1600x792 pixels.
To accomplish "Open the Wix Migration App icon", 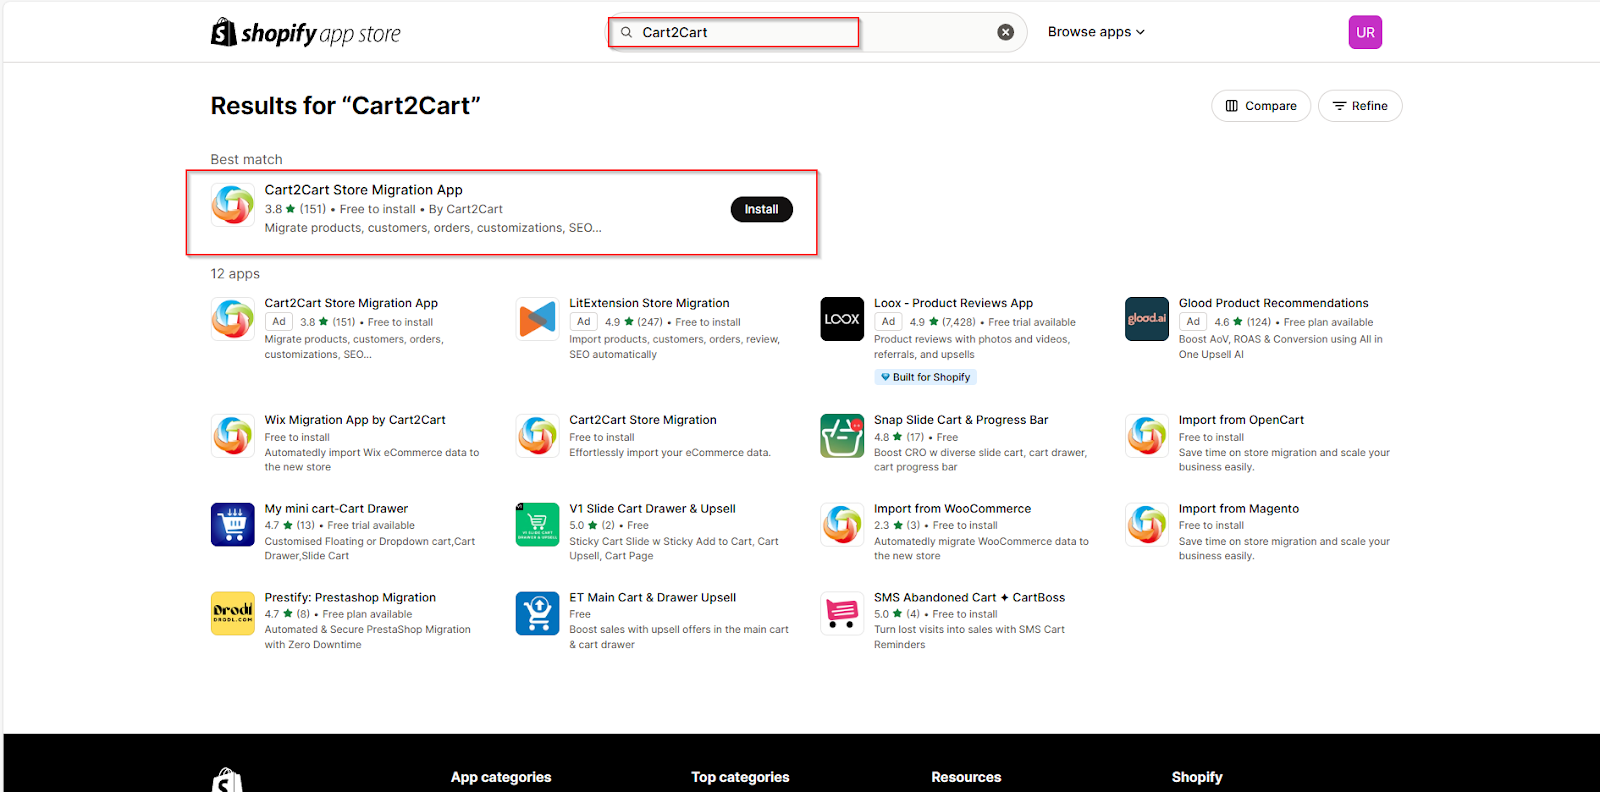I will coord(232,436).
